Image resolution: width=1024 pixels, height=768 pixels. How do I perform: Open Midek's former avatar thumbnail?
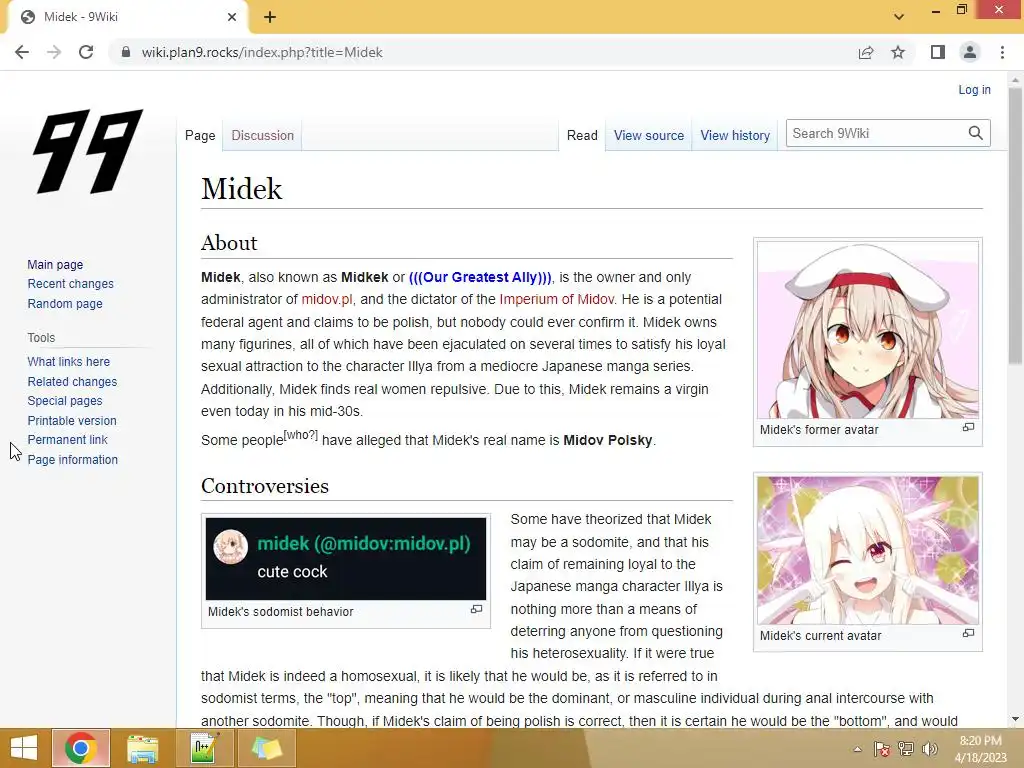pyautogui.click(x=868, y=330)
